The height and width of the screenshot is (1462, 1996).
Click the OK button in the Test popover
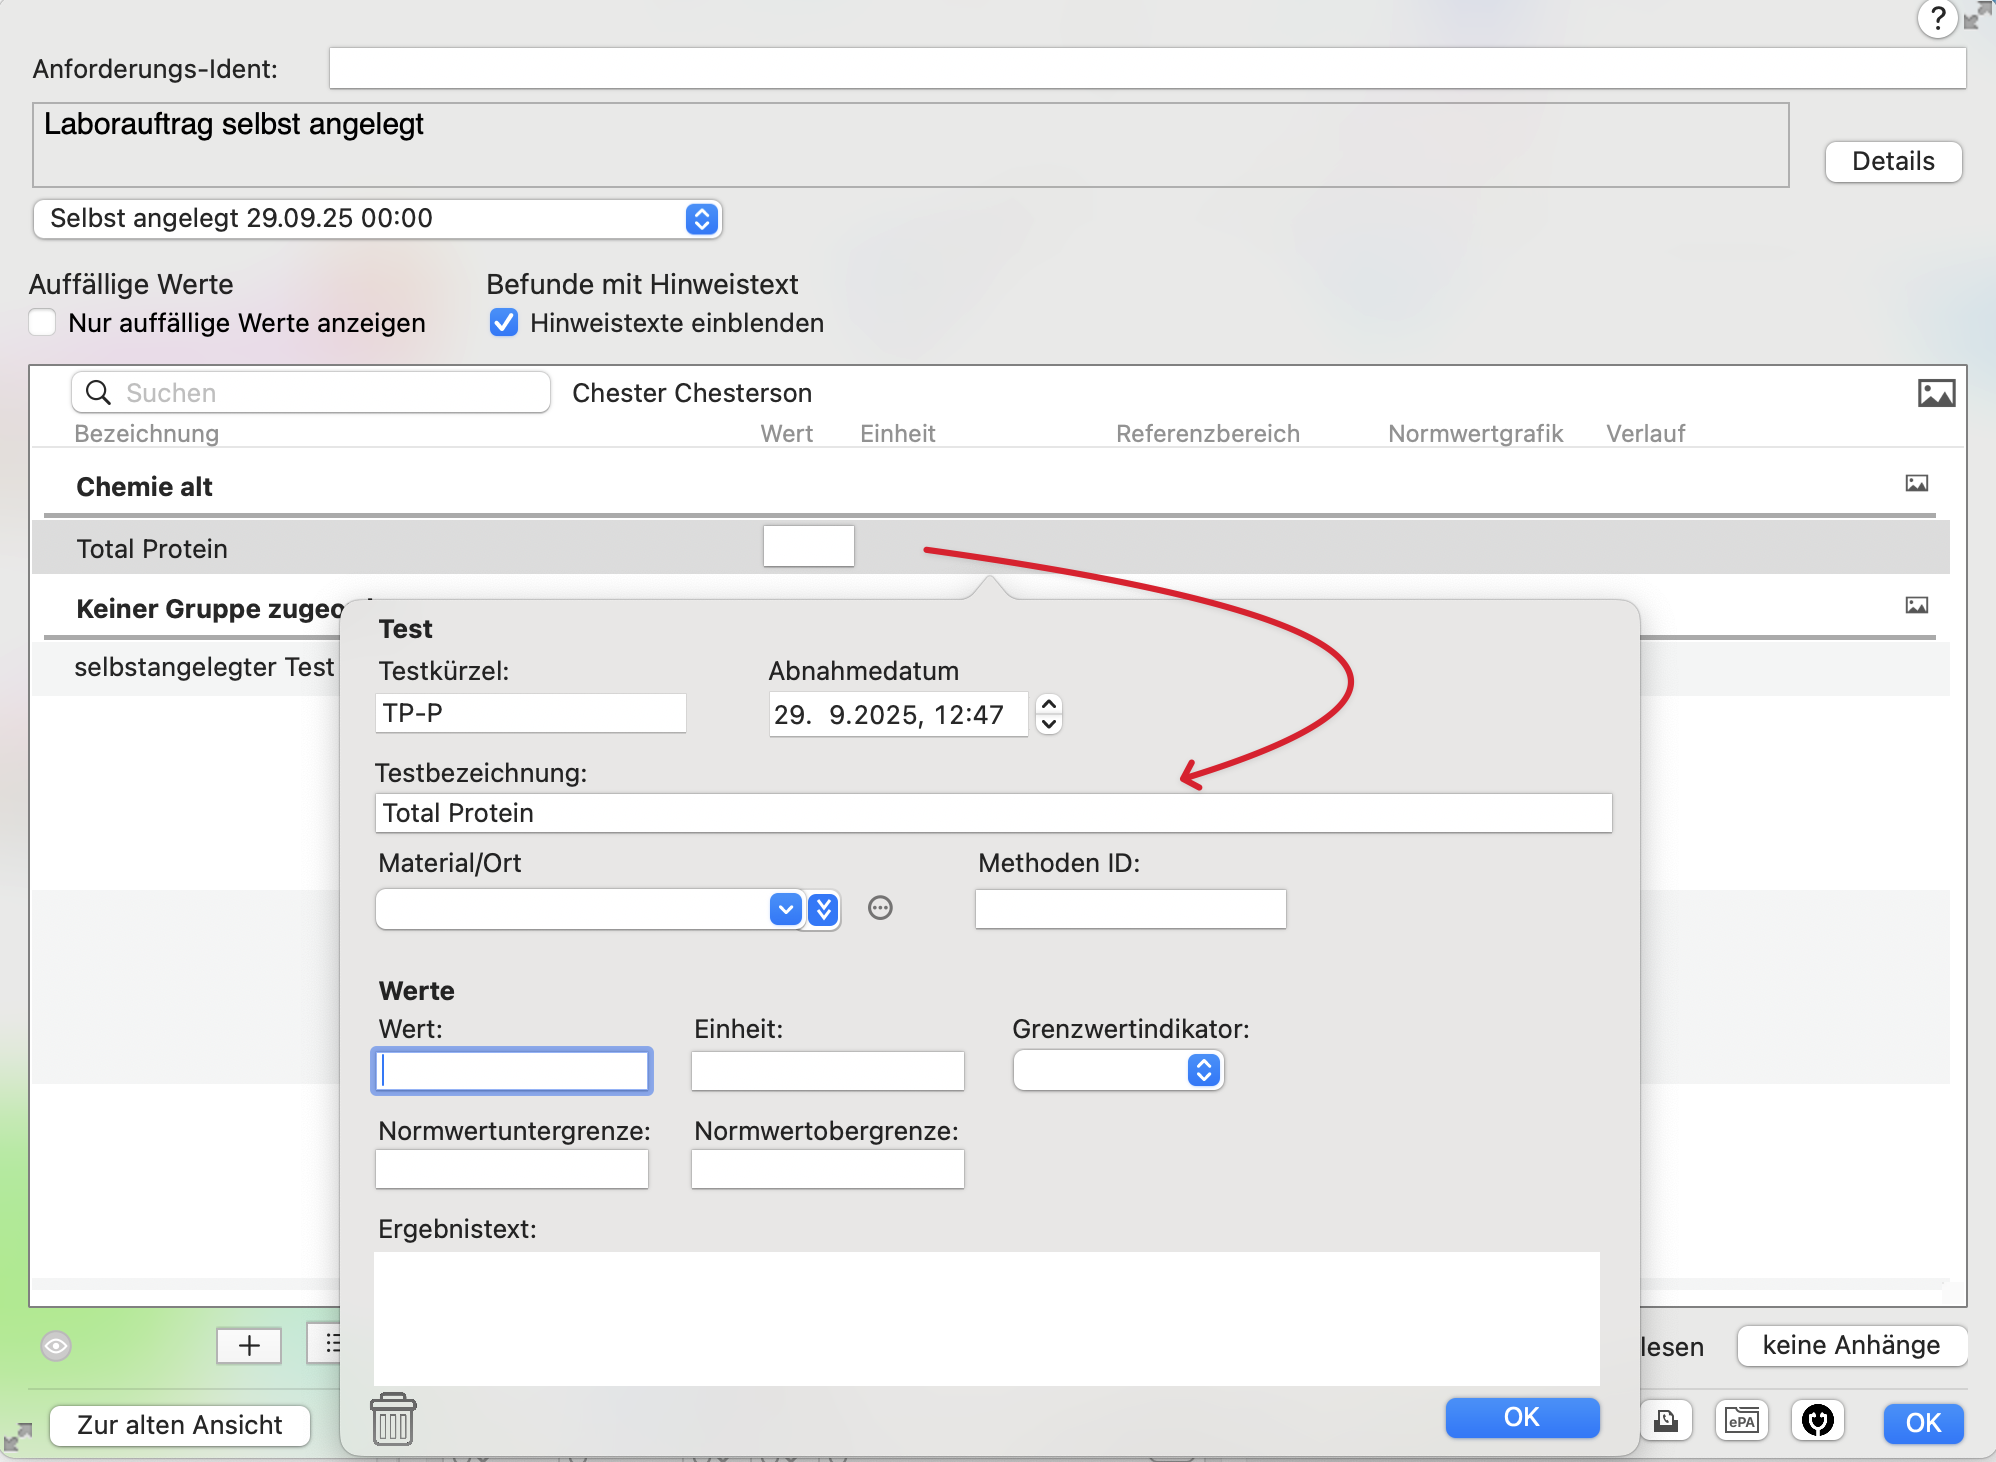pyautogui.click(x=1521, y=1417)
